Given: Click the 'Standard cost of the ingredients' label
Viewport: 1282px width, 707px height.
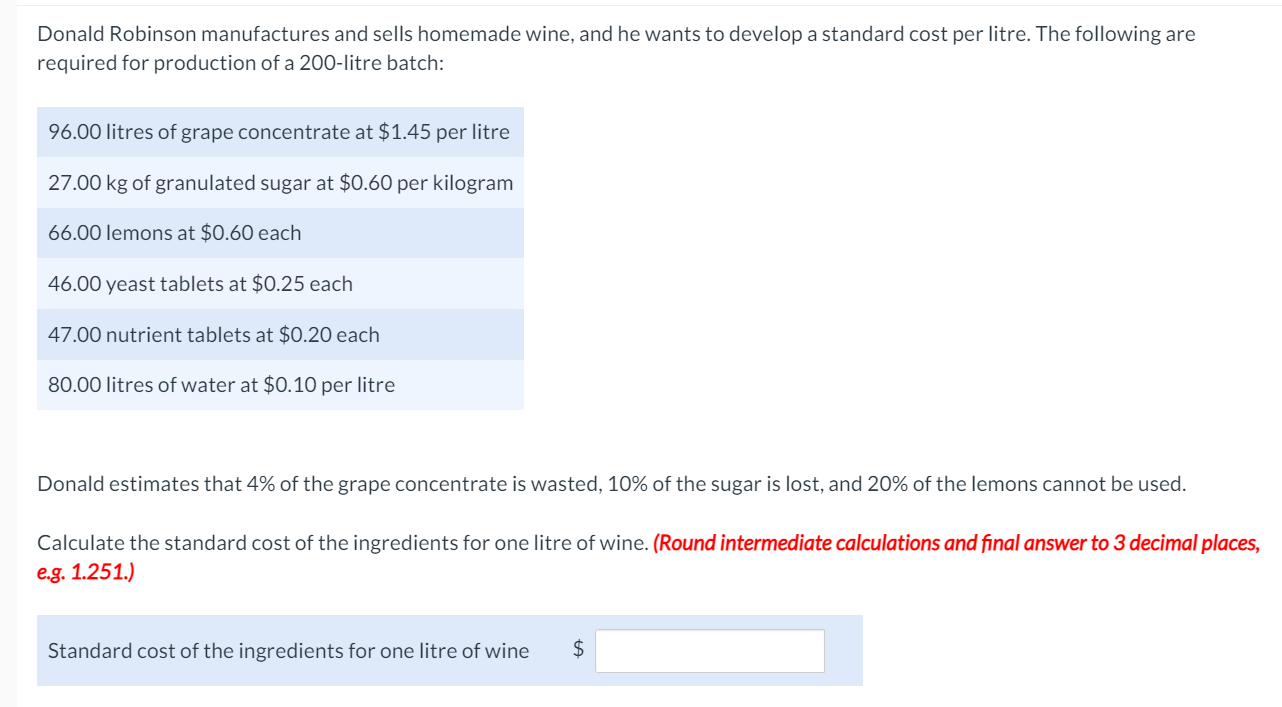Looking at the screenshot, I should [x=288, y=651].
